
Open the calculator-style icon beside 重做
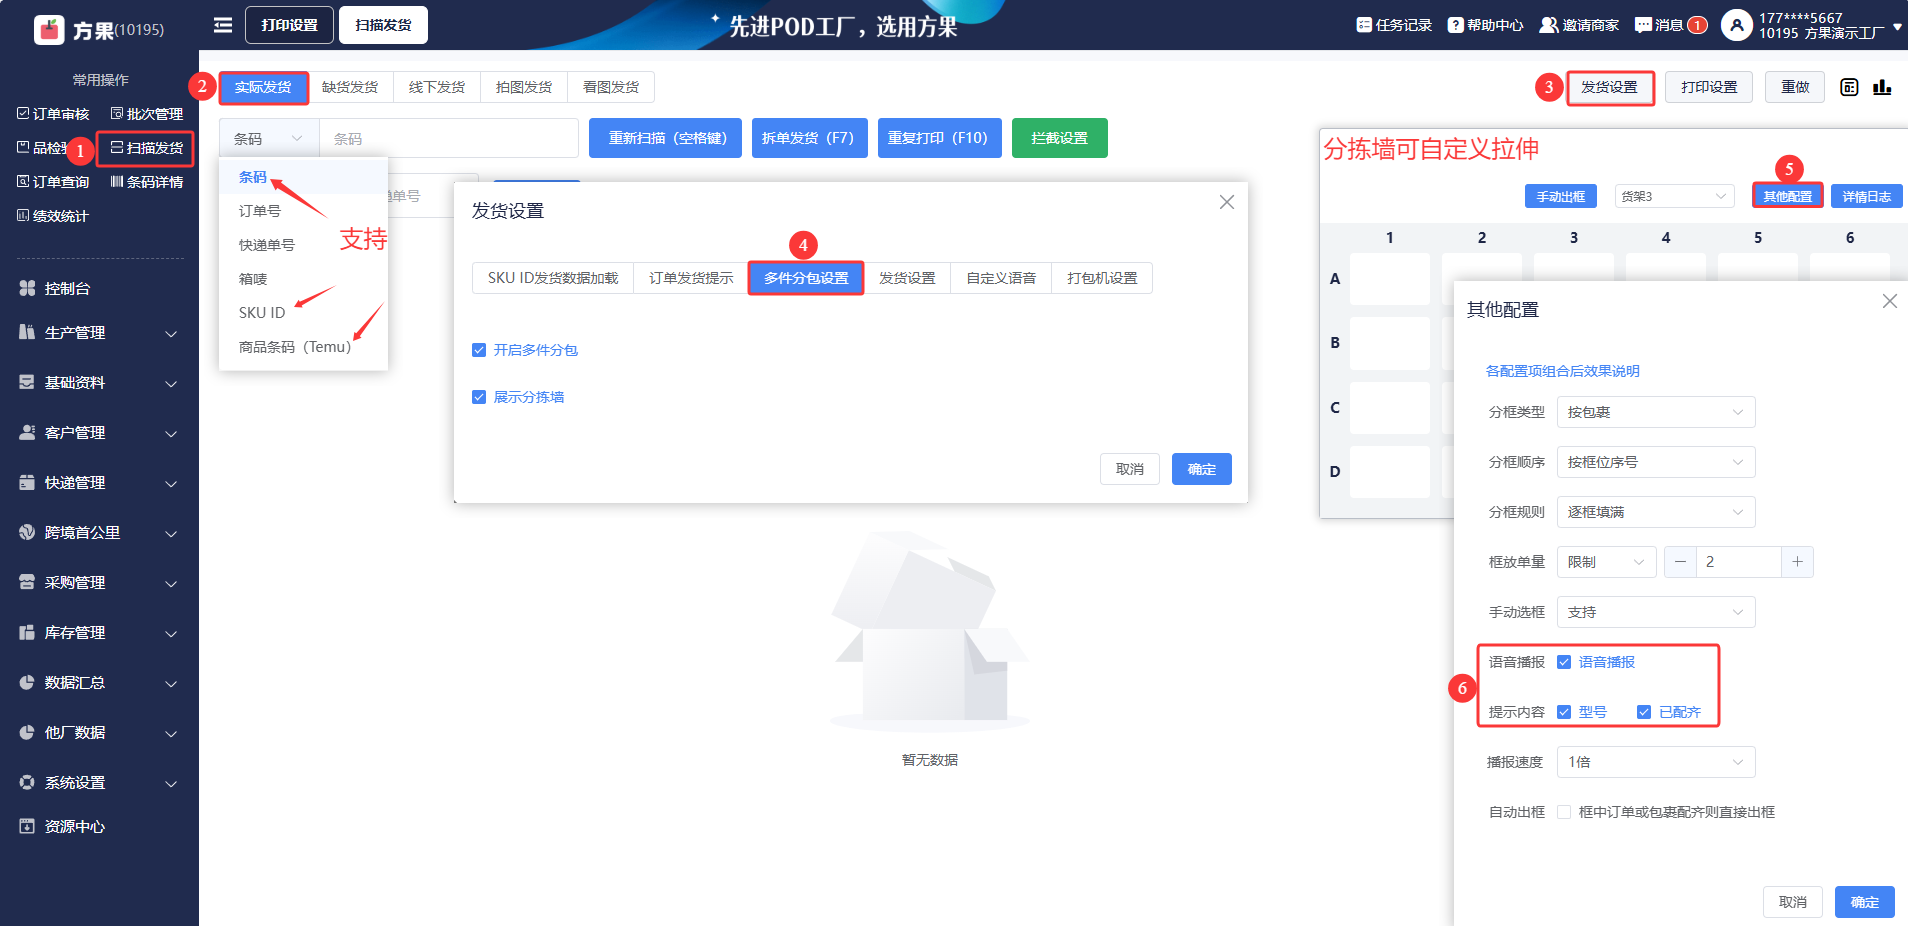click(1849, 87)
